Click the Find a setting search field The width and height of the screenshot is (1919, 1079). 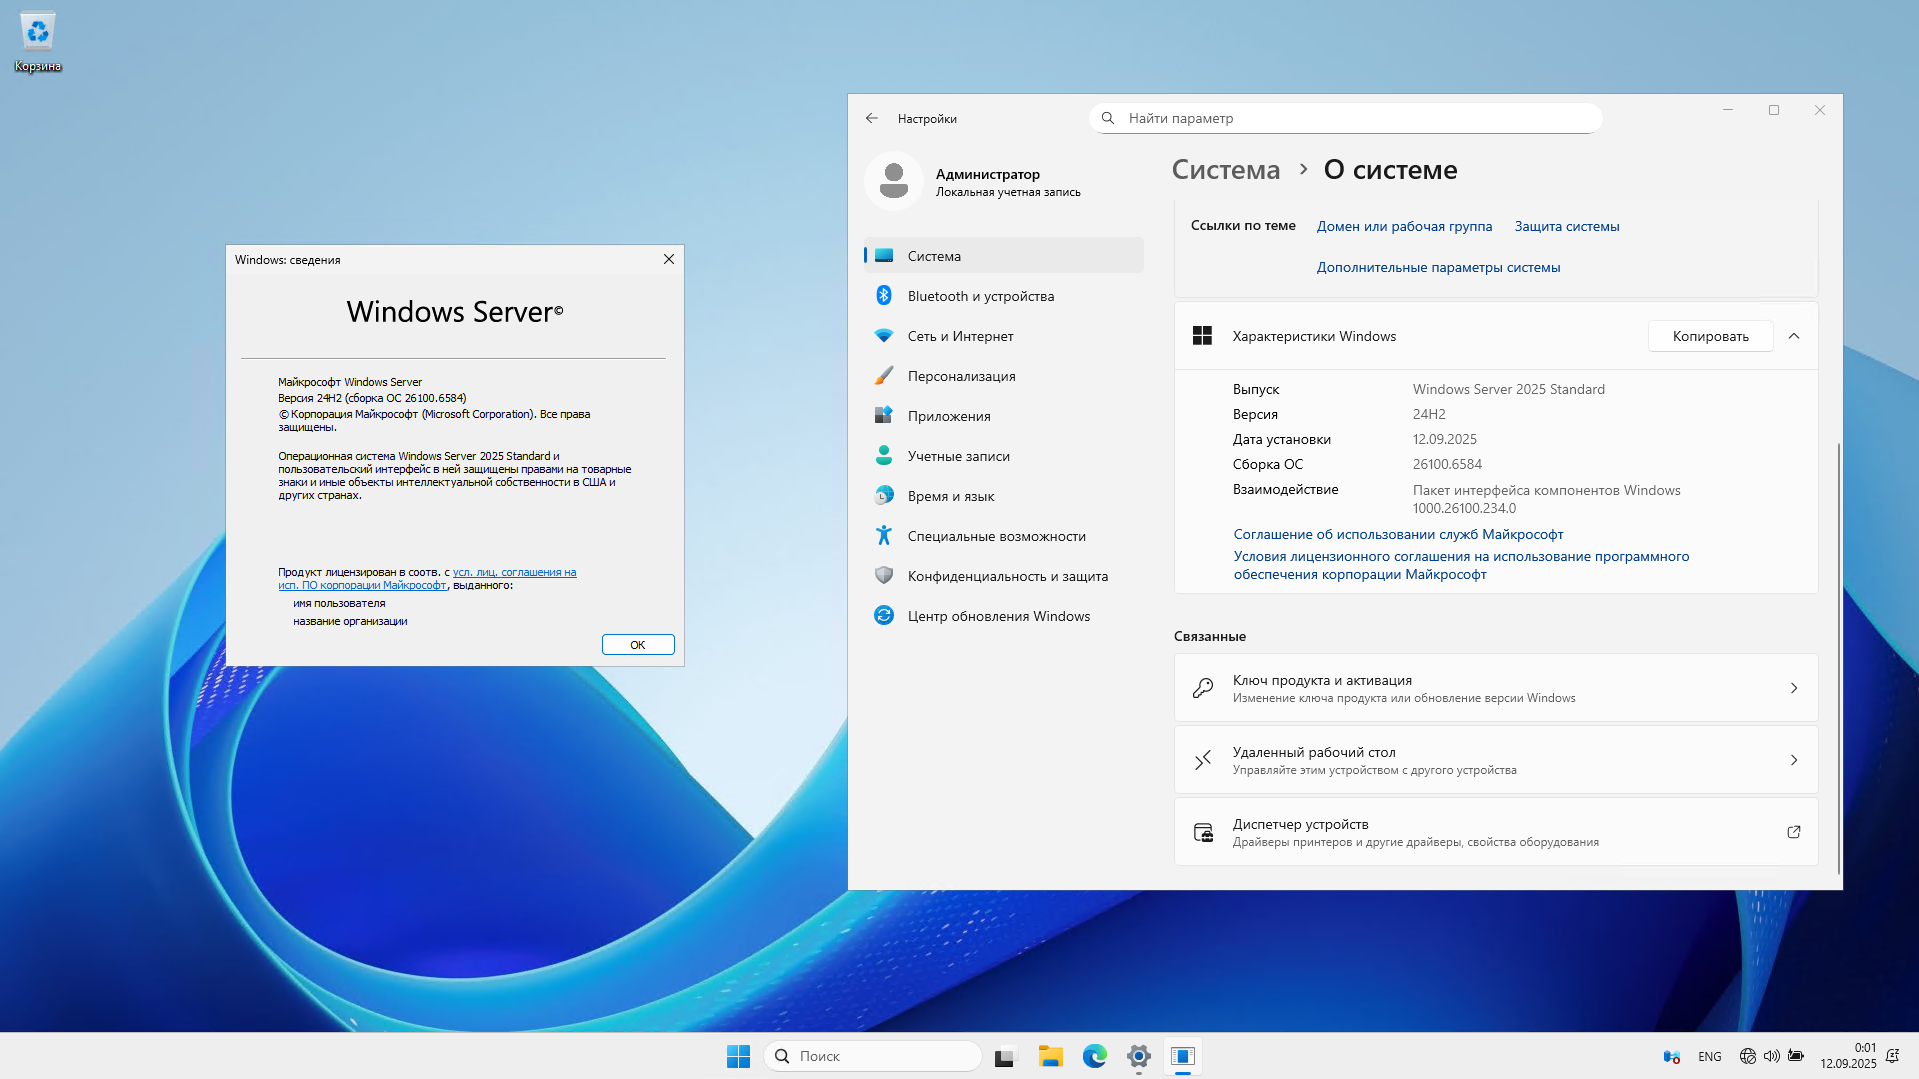(1345, 118)
